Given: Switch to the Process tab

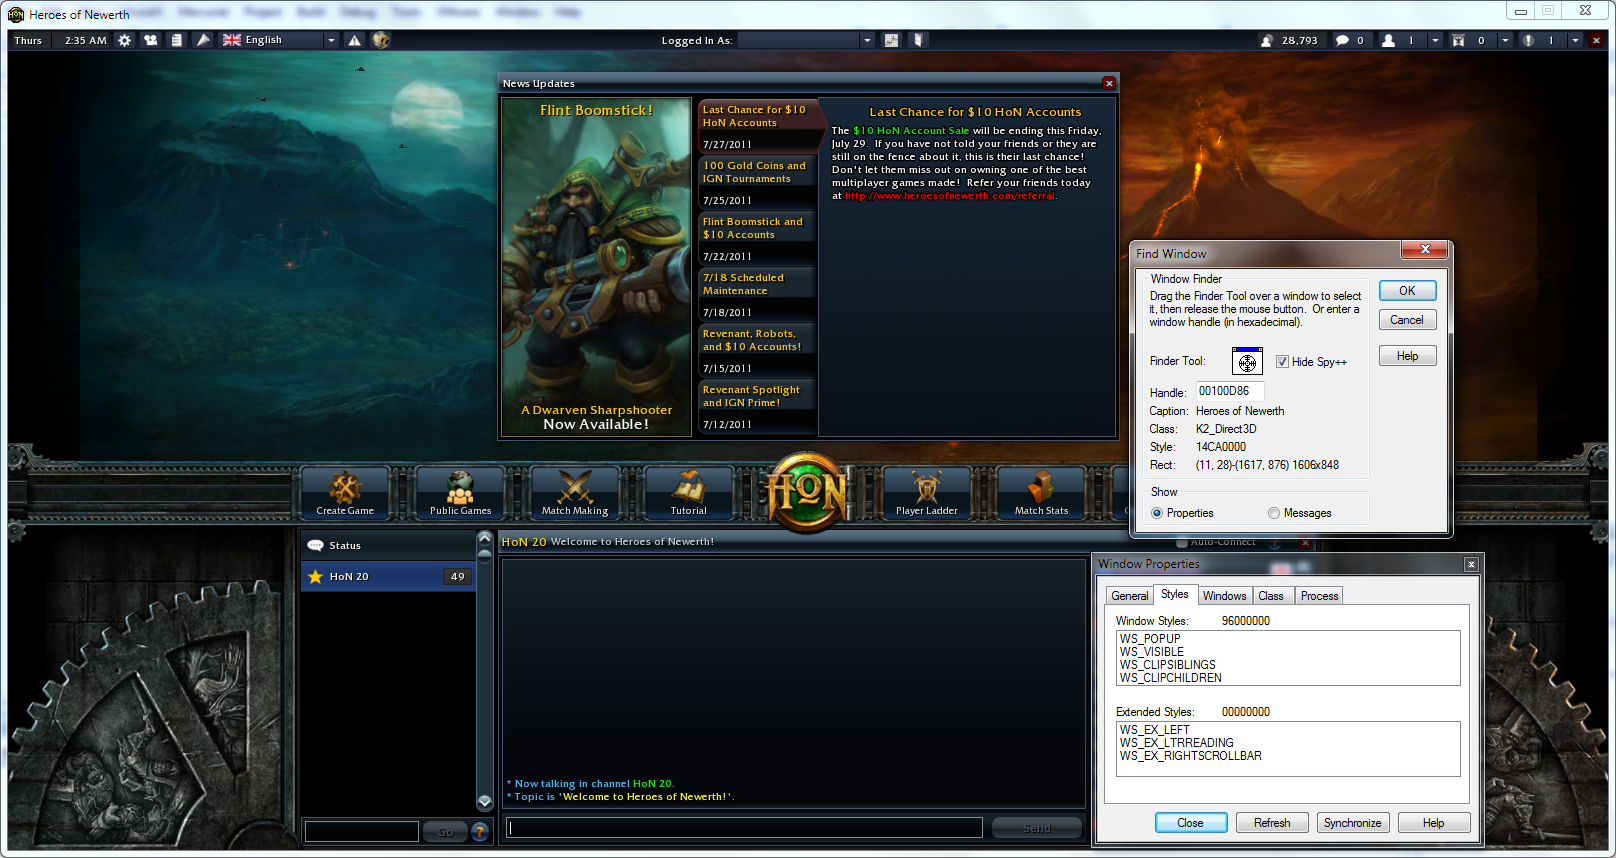Looking at the screenshot, I should point(1319,596).
